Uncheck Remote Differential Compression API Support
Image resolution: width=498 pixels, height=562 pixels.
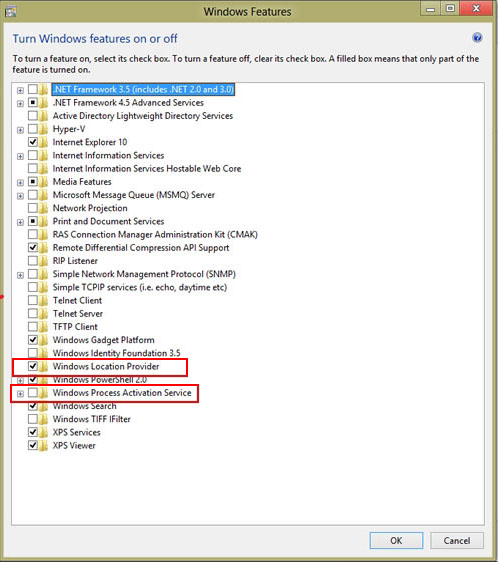coord(33,248)
